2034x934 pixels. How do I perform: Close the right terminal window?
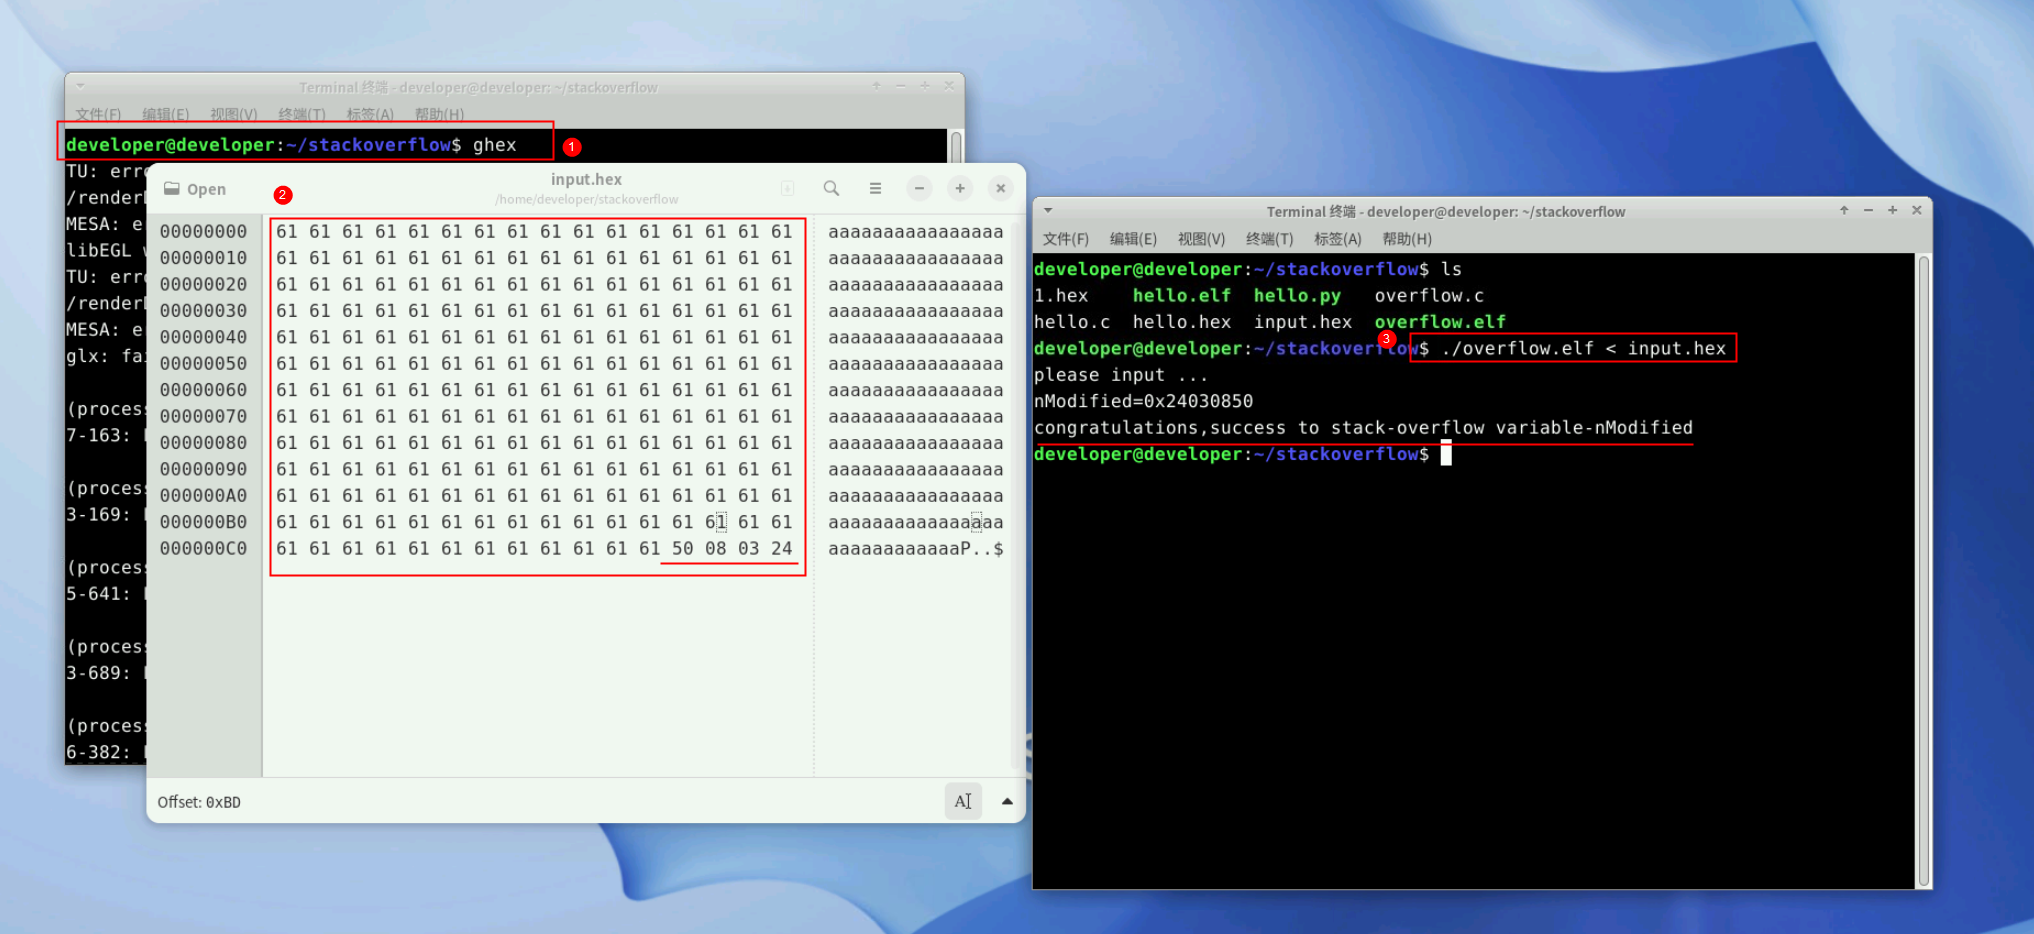(x=1917, y=210)
